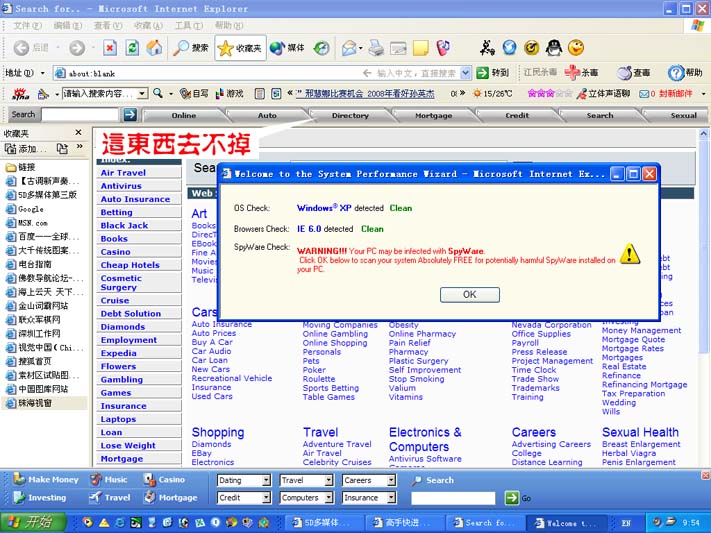Click the running figure toolbar icon
Screen dimensions: 711x533
tap(487, 47)
